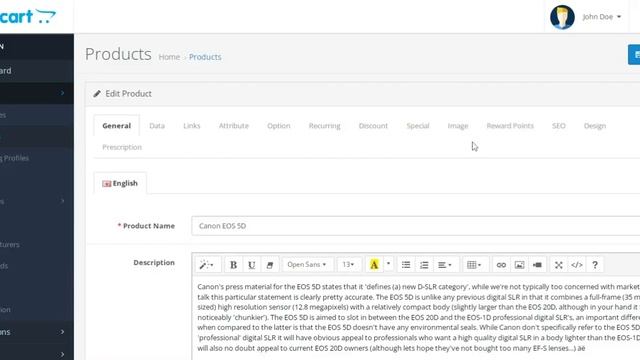Click the insert video icon

537,265
